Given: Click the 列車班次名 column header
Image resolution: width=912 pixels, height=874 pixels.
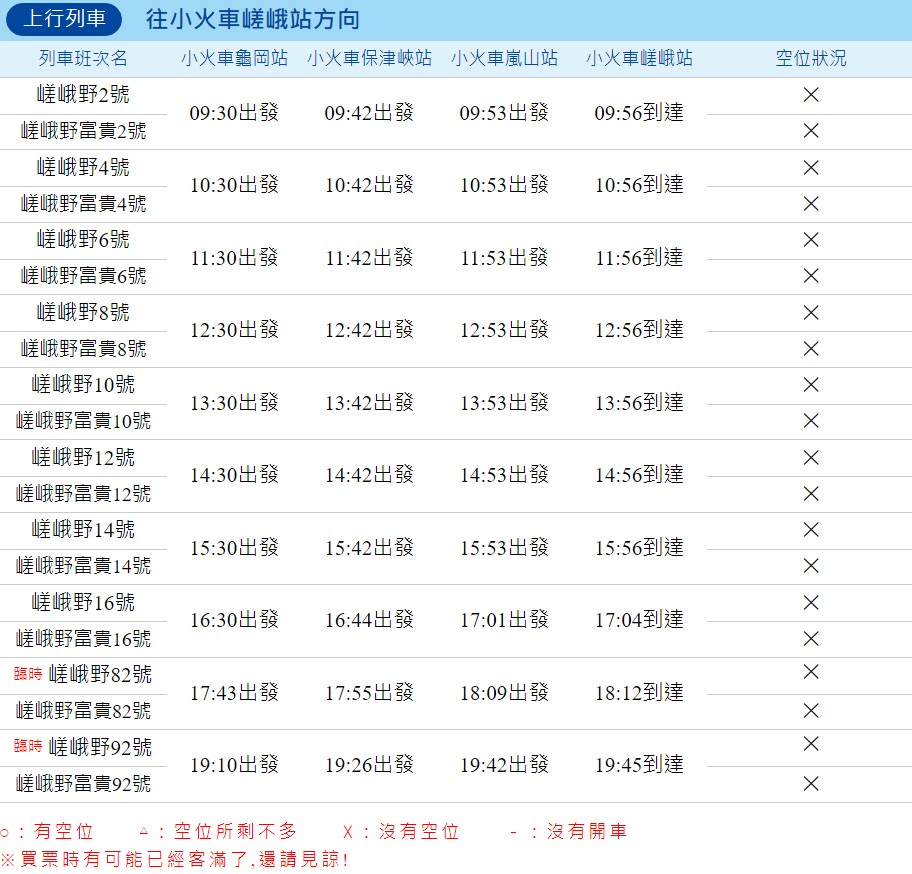Looking at the screenshot, I should (83, 58).
